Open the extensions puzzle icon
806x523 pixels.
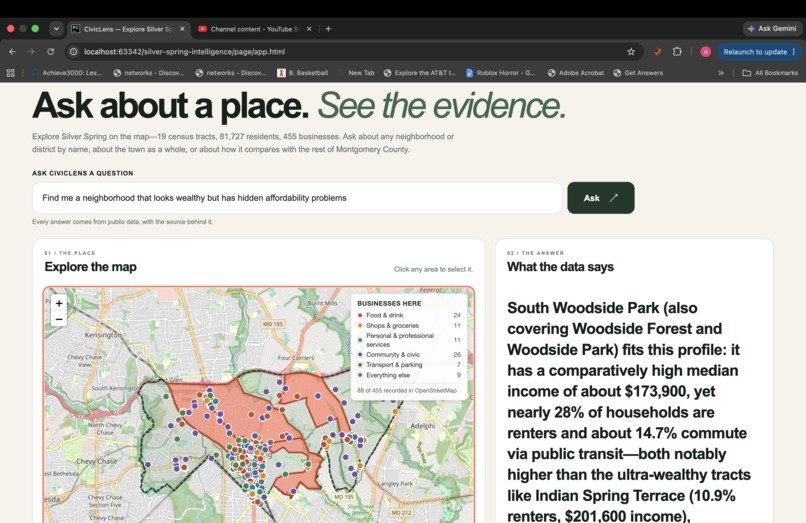point(677,51)
